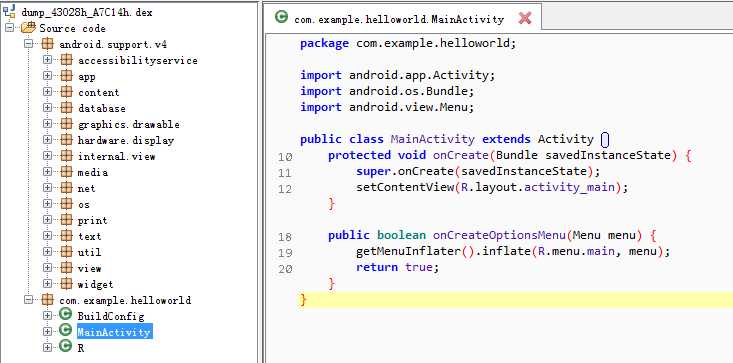This screenshot has width=733, height=363.
Task: Click the package icon beside net
Action: [x=67, y=188]
